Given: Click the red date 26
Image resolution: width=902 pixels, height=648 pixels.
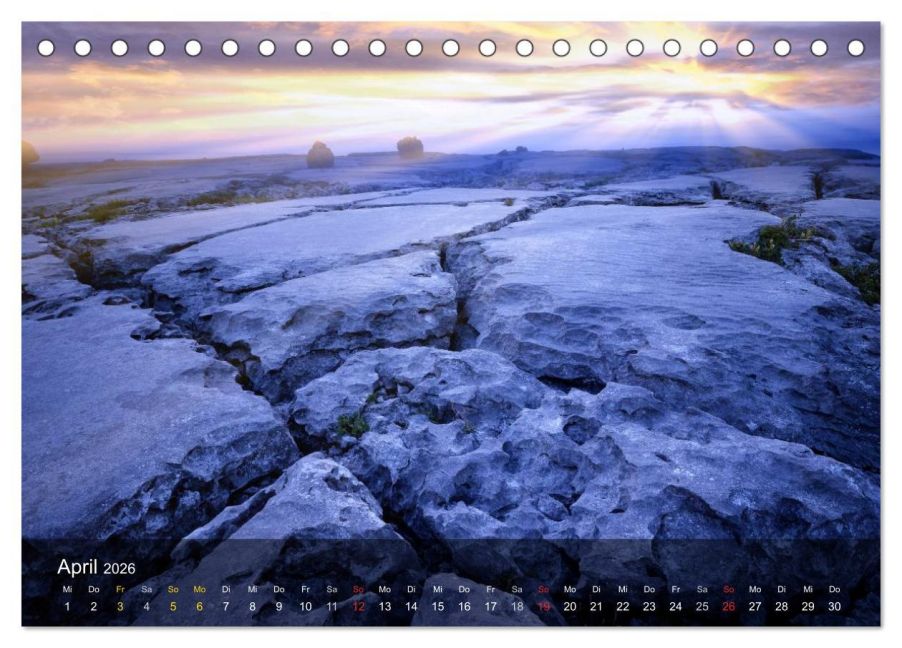Looking at the screenshot, I should click(x=729, y=606).
